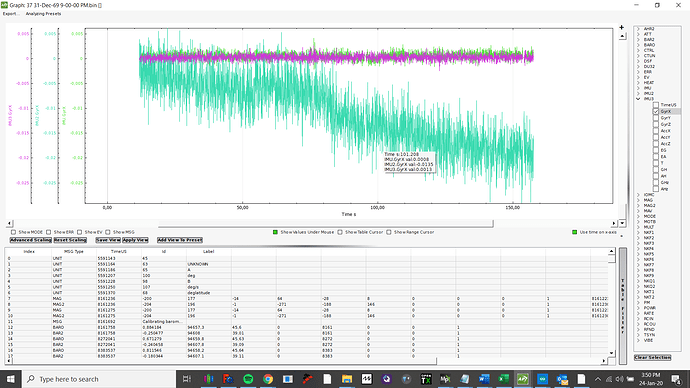Toggle Use time on x-axis
The height and width of the screenshot is (388, 690).
pyautogui.click(x=574, y=232)
